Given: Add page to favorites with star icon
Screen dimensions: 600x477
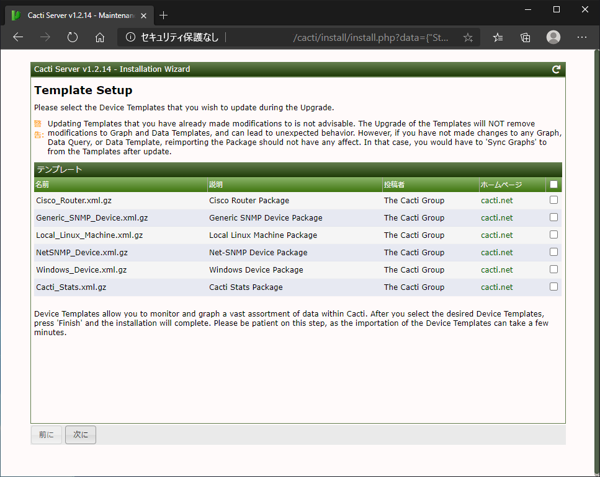Looking at the screenshot, I should (468, 37).
